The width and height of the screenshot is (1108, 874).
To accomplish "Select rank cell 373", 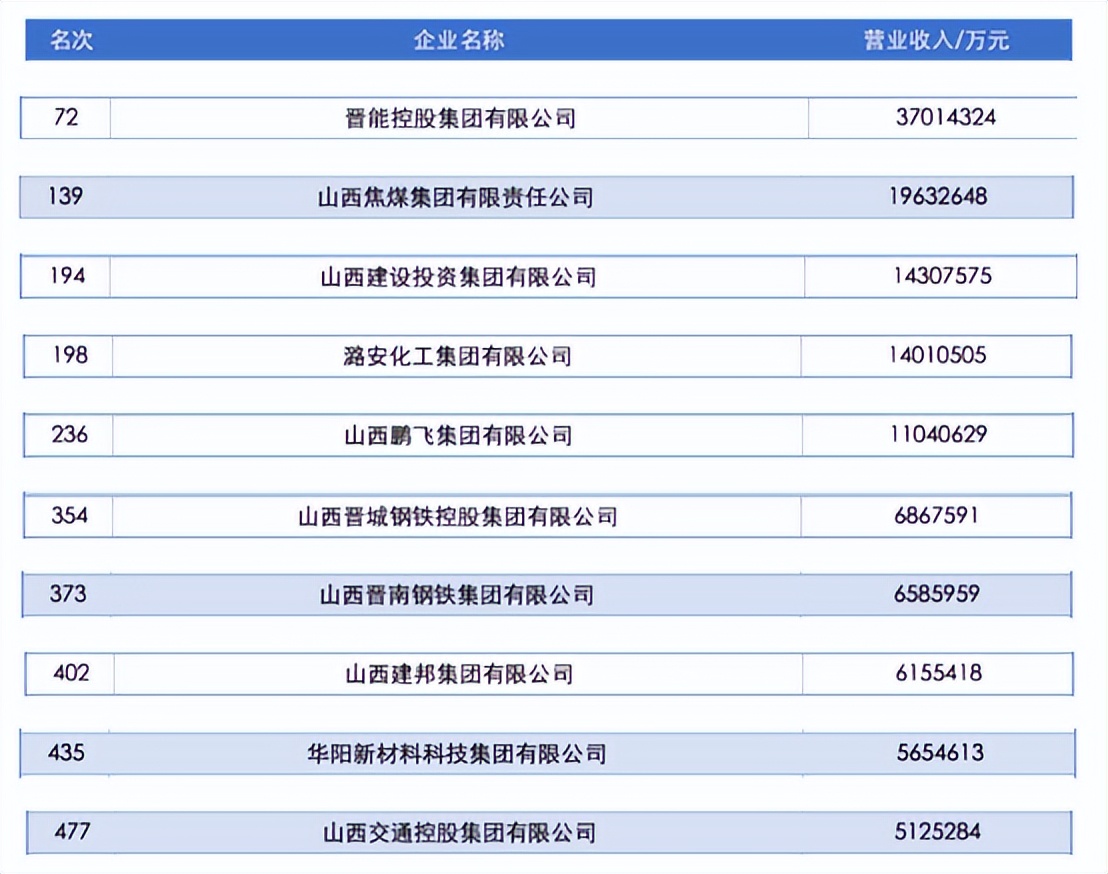I will [68, 594].
